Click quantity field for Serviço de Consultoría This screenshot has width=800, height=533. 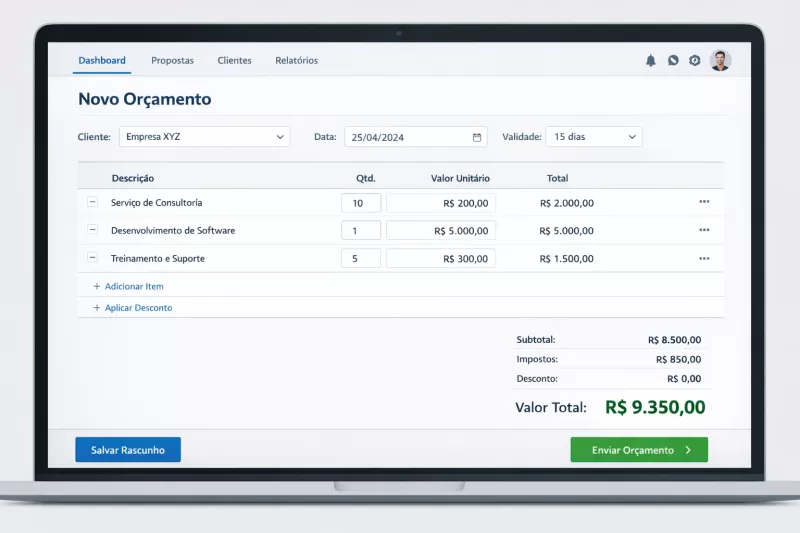point(361,203)
